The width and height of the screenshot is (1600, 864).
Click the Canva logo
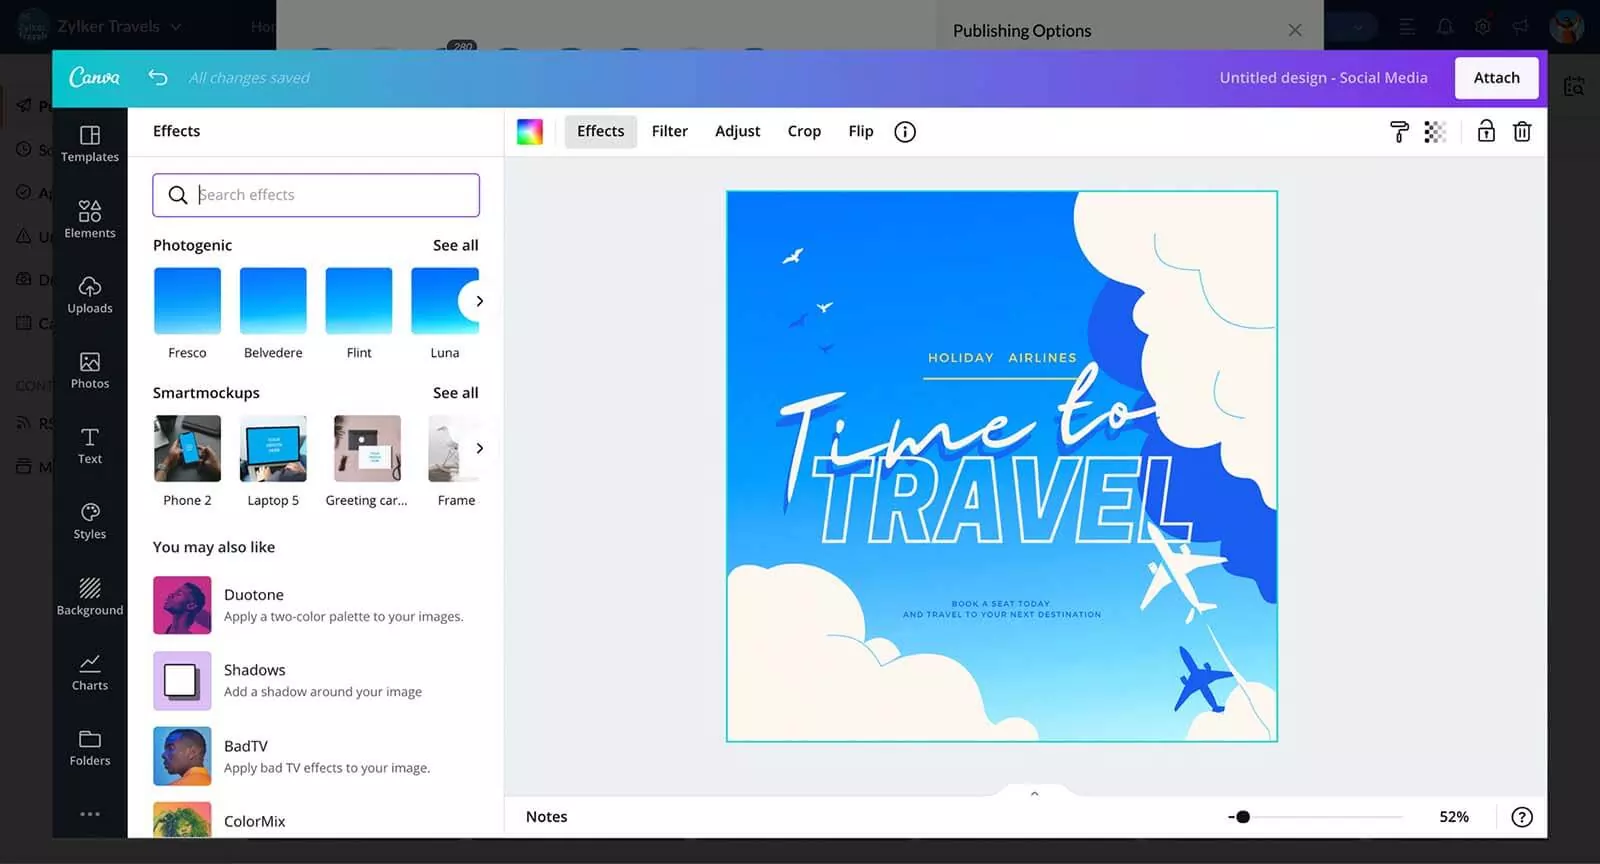tap(94, 77)
